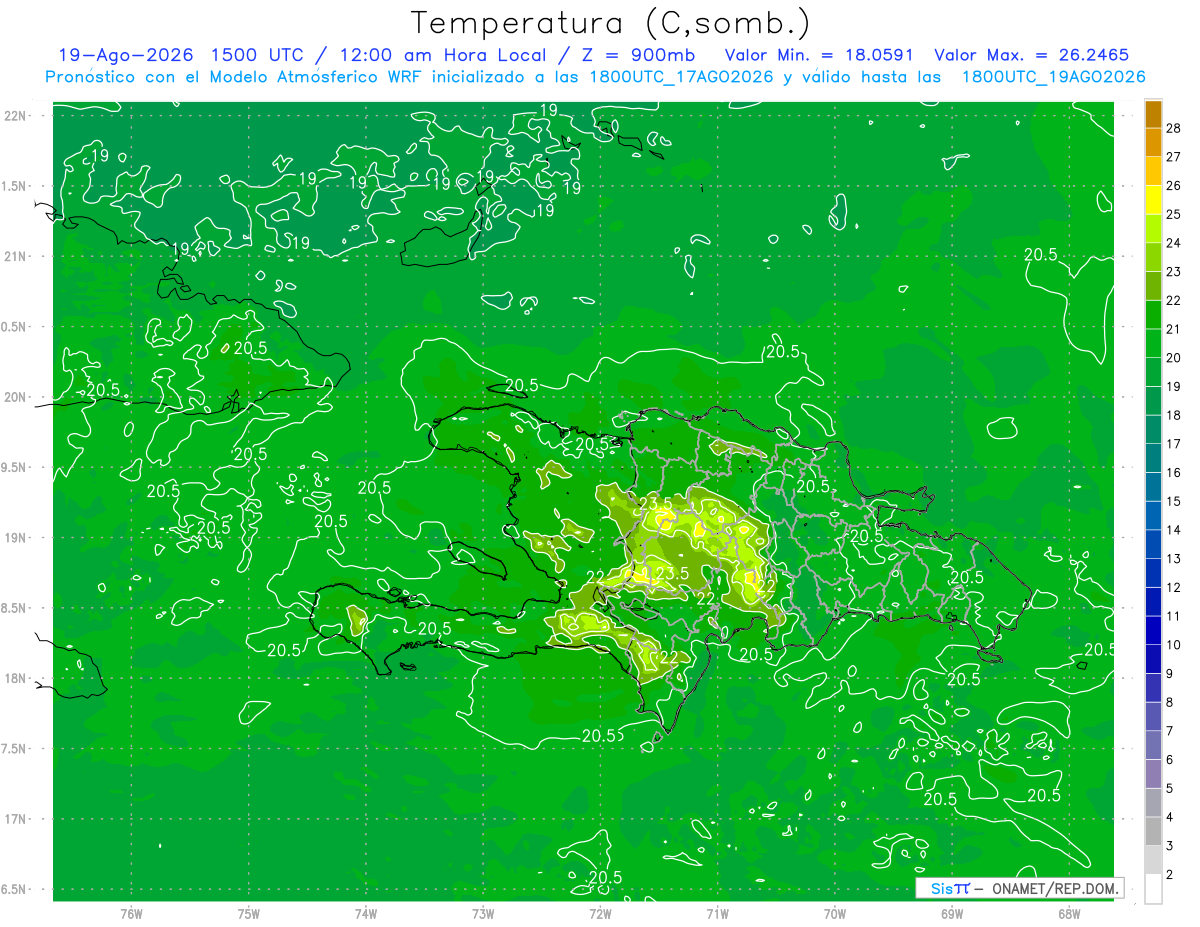Click the '12' colorbar scale value
1200x927 pixels.
tap(1174, 587)
